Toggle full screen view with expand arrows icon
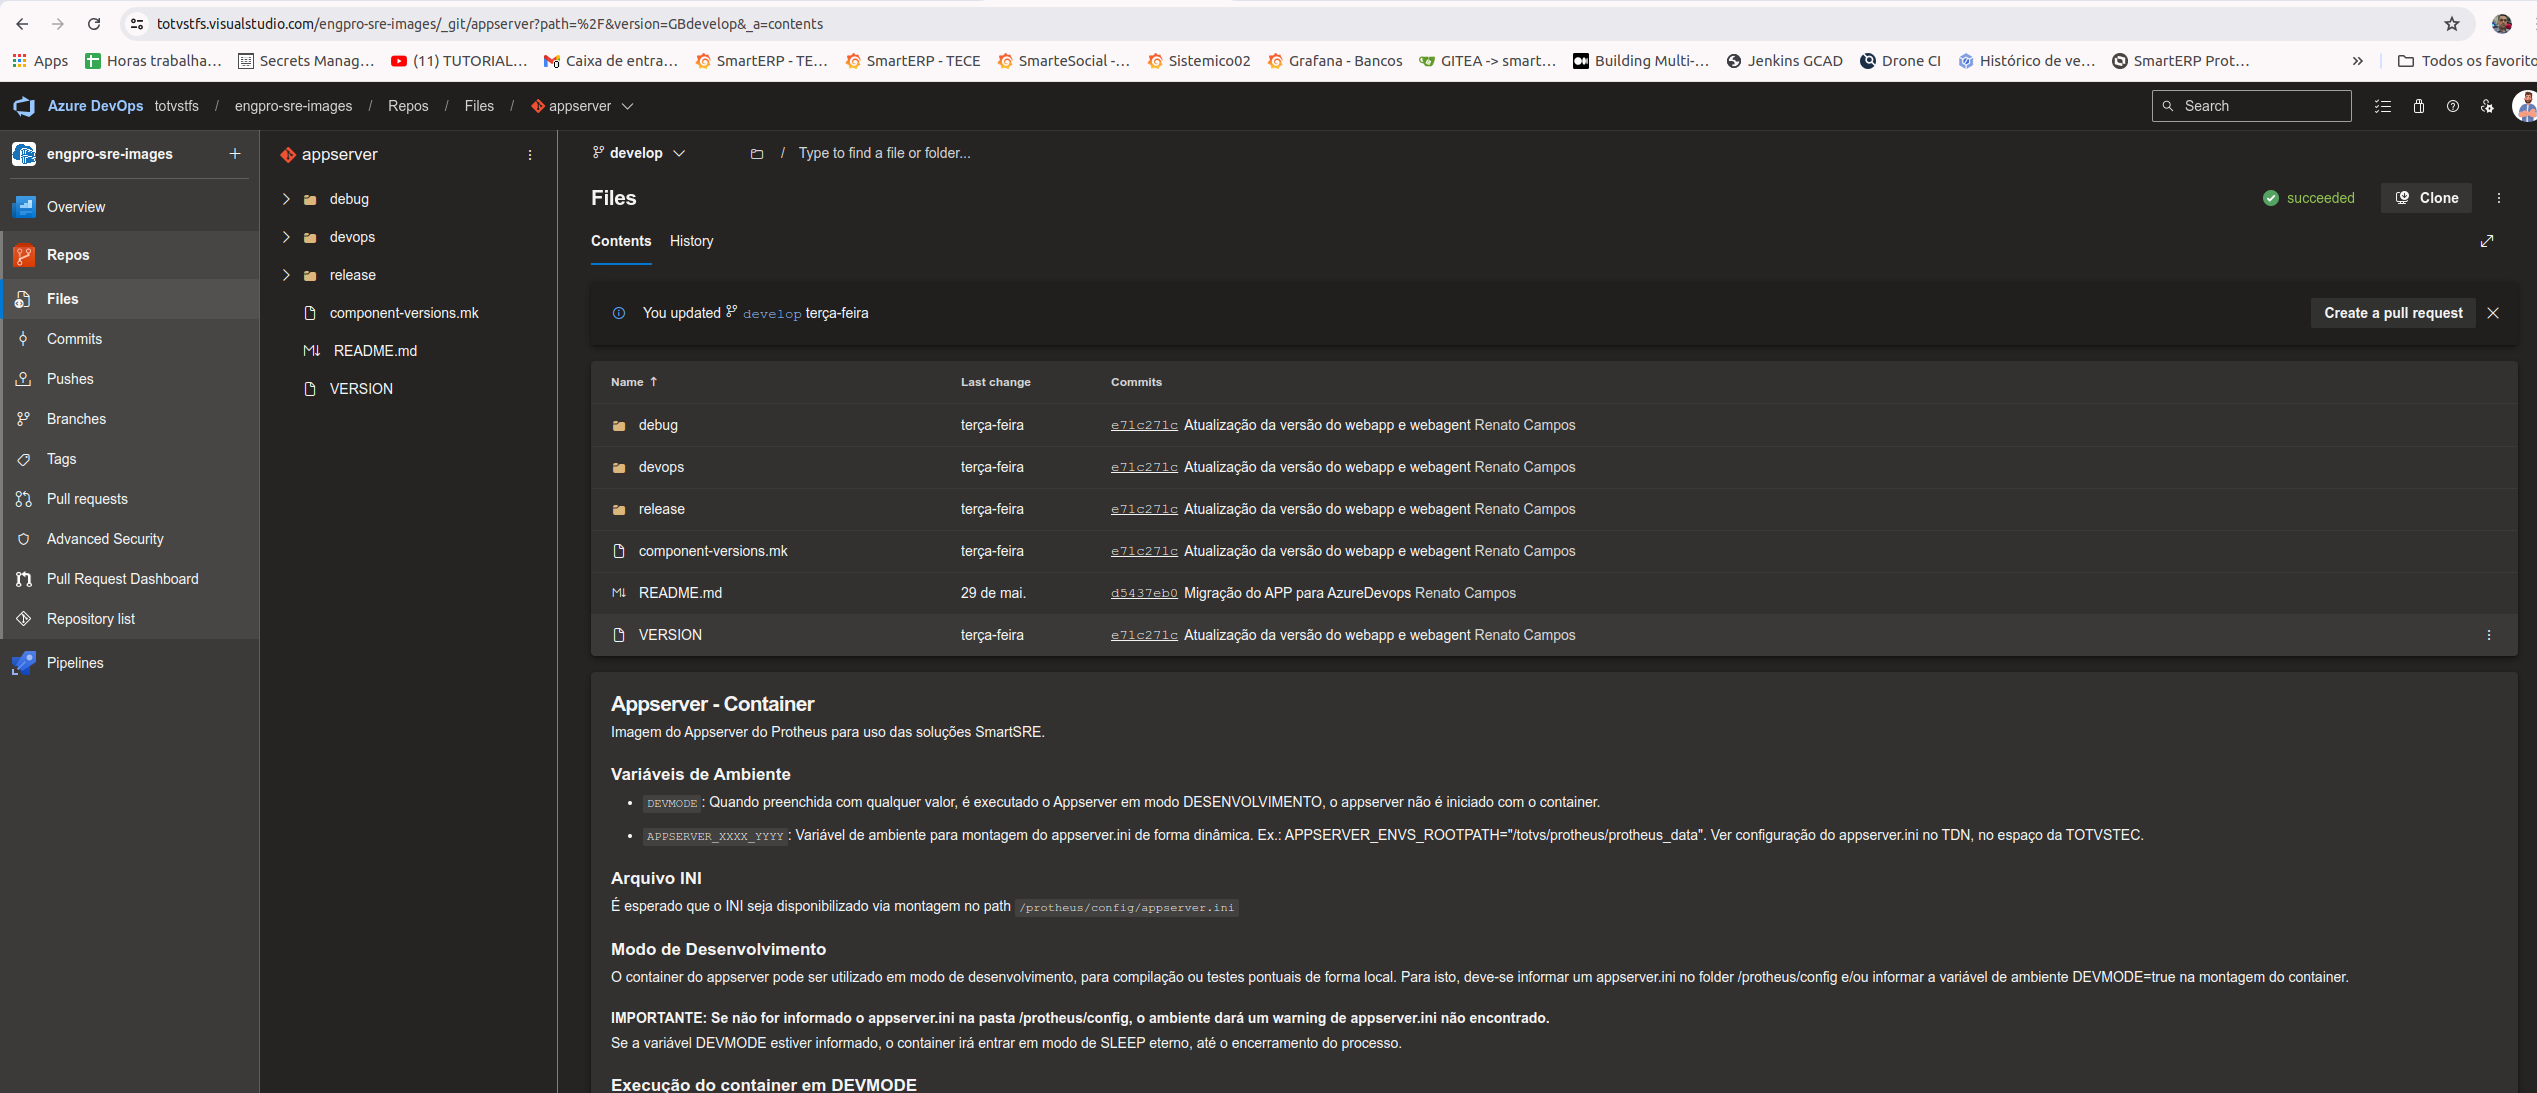Screen dimensions: 2537x1093 pos(2487,241)
